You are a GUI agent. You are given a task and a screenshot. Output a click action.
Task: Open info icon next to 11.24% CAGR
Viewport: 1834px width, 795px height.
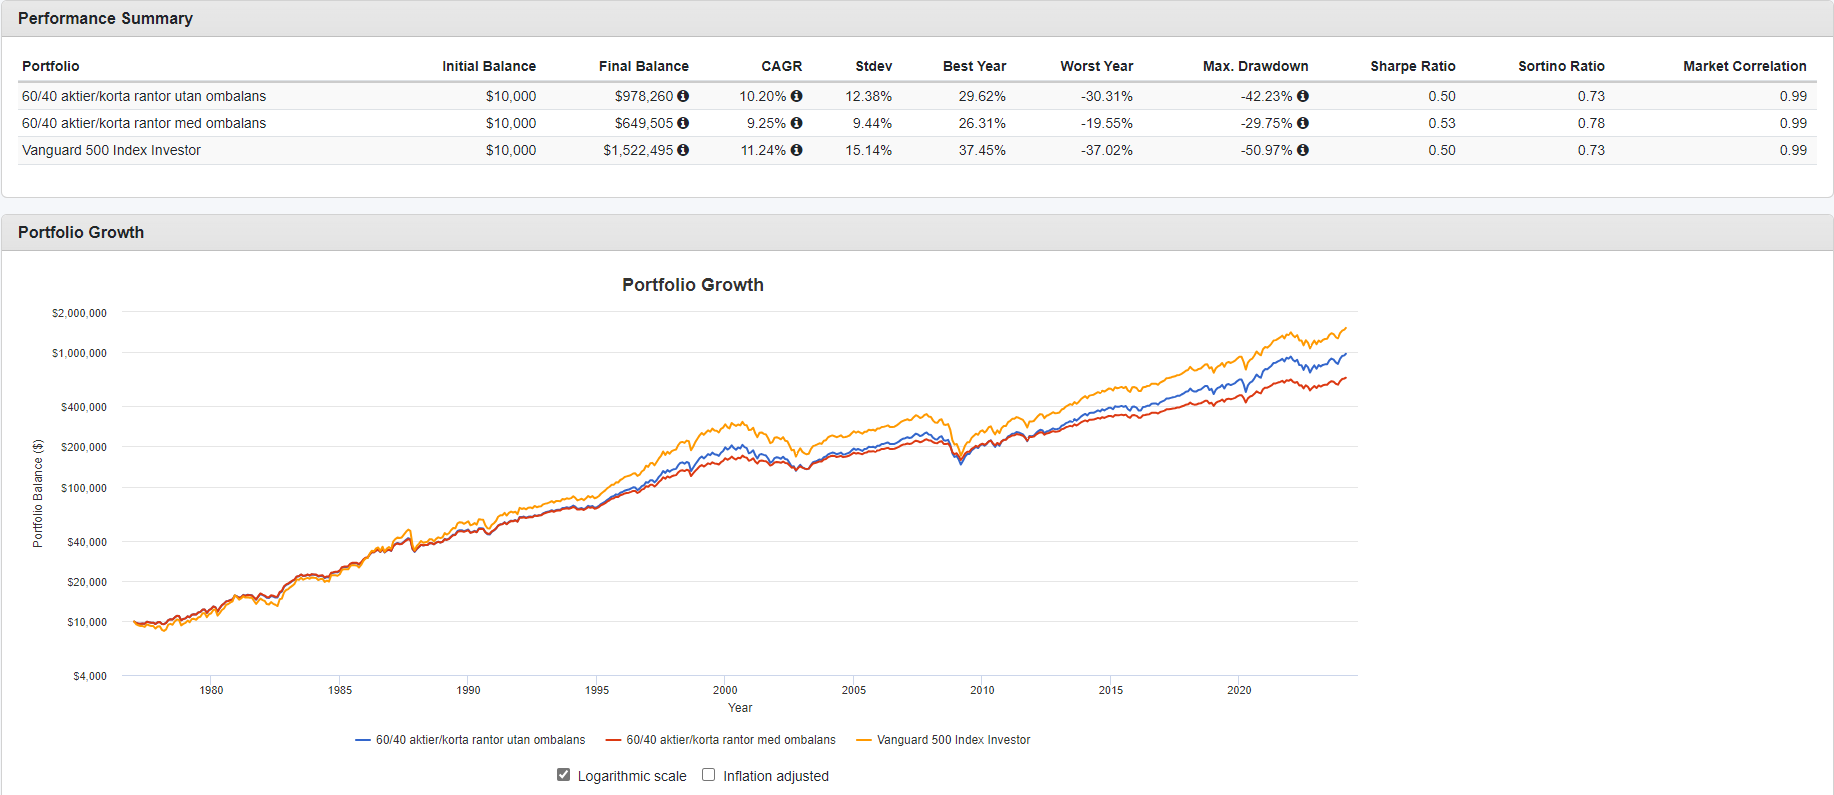pos(796,150)
